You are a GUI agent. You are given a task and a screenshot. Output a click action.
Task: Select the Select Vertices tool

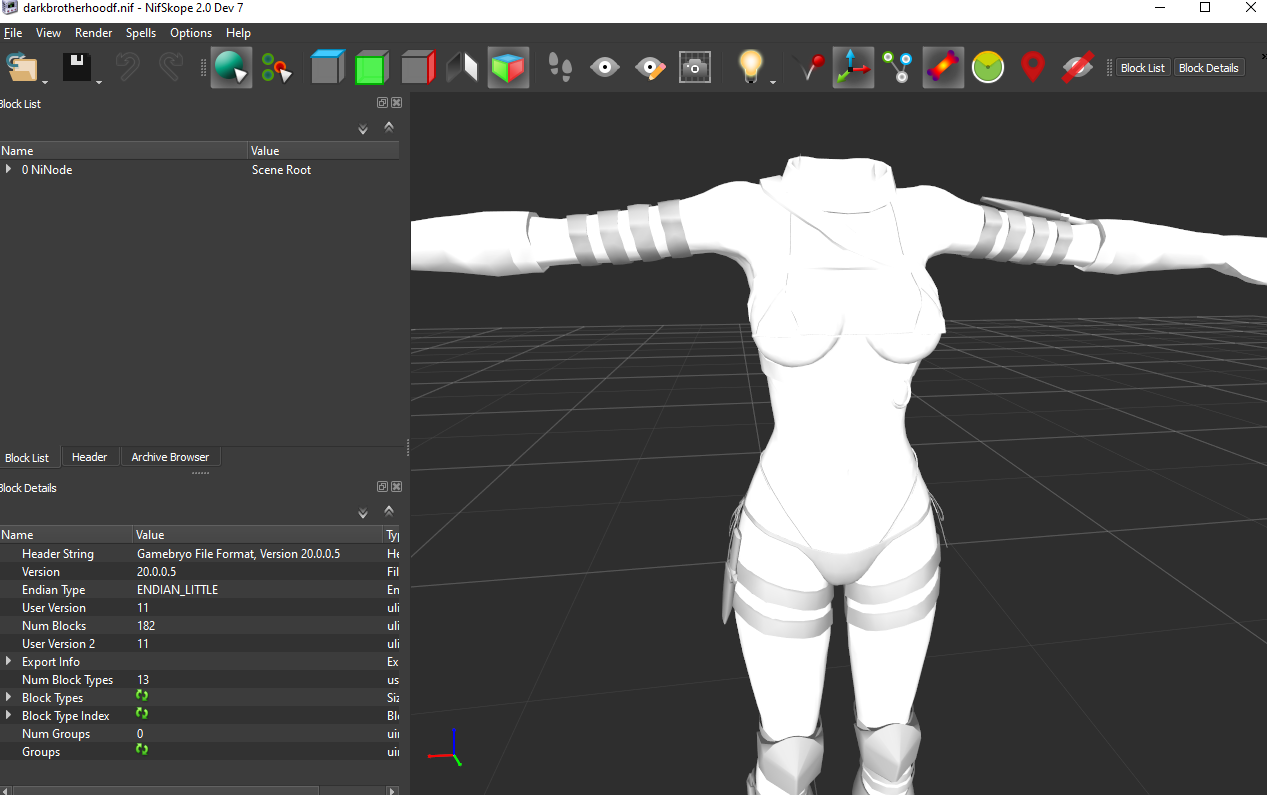click(276, 68)
